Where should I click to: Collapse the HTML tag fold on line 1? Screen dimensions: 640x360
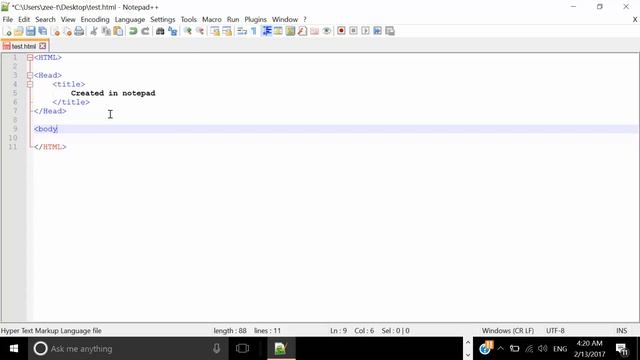click(x=30, y=58)
